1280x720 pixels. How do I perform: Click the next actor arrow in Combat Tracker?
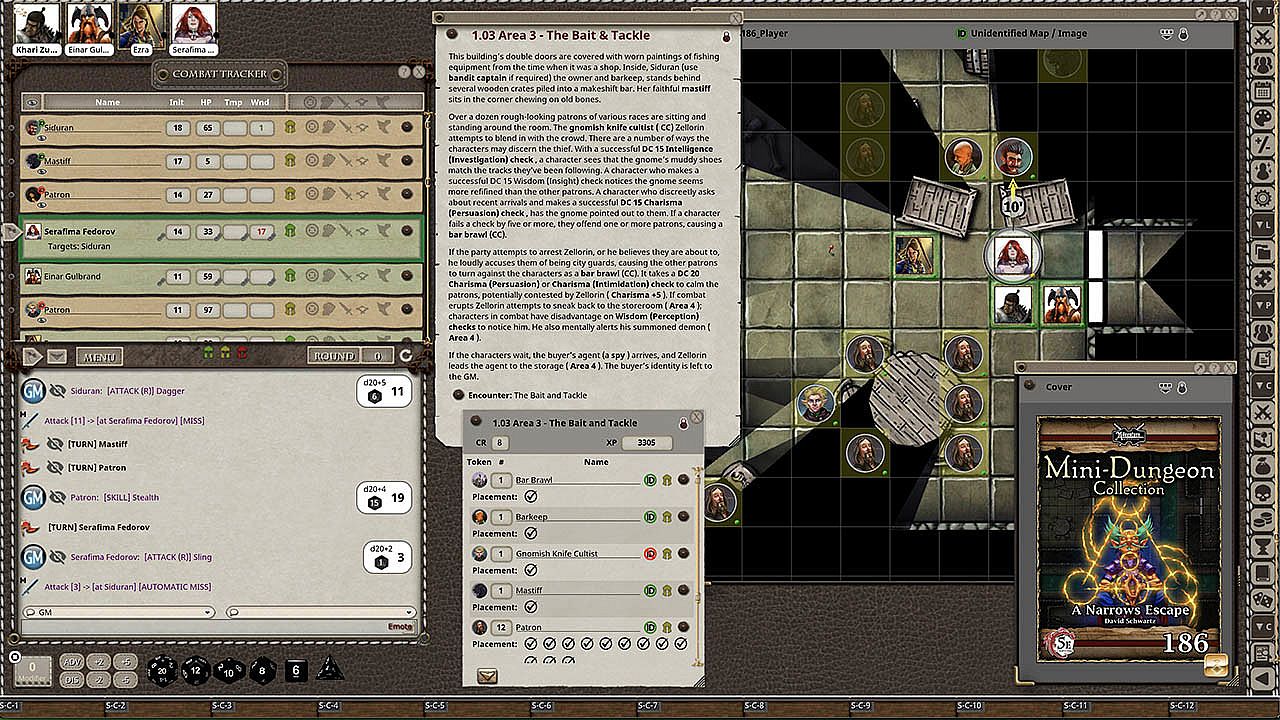(32, 356)
